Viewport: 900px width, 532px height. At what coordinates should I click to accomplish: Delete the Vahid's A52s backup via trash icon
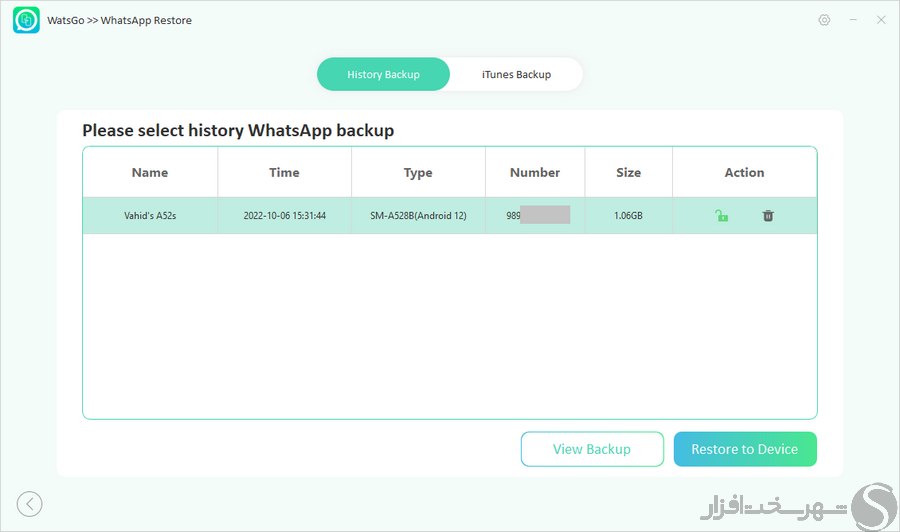pos(768,216)
